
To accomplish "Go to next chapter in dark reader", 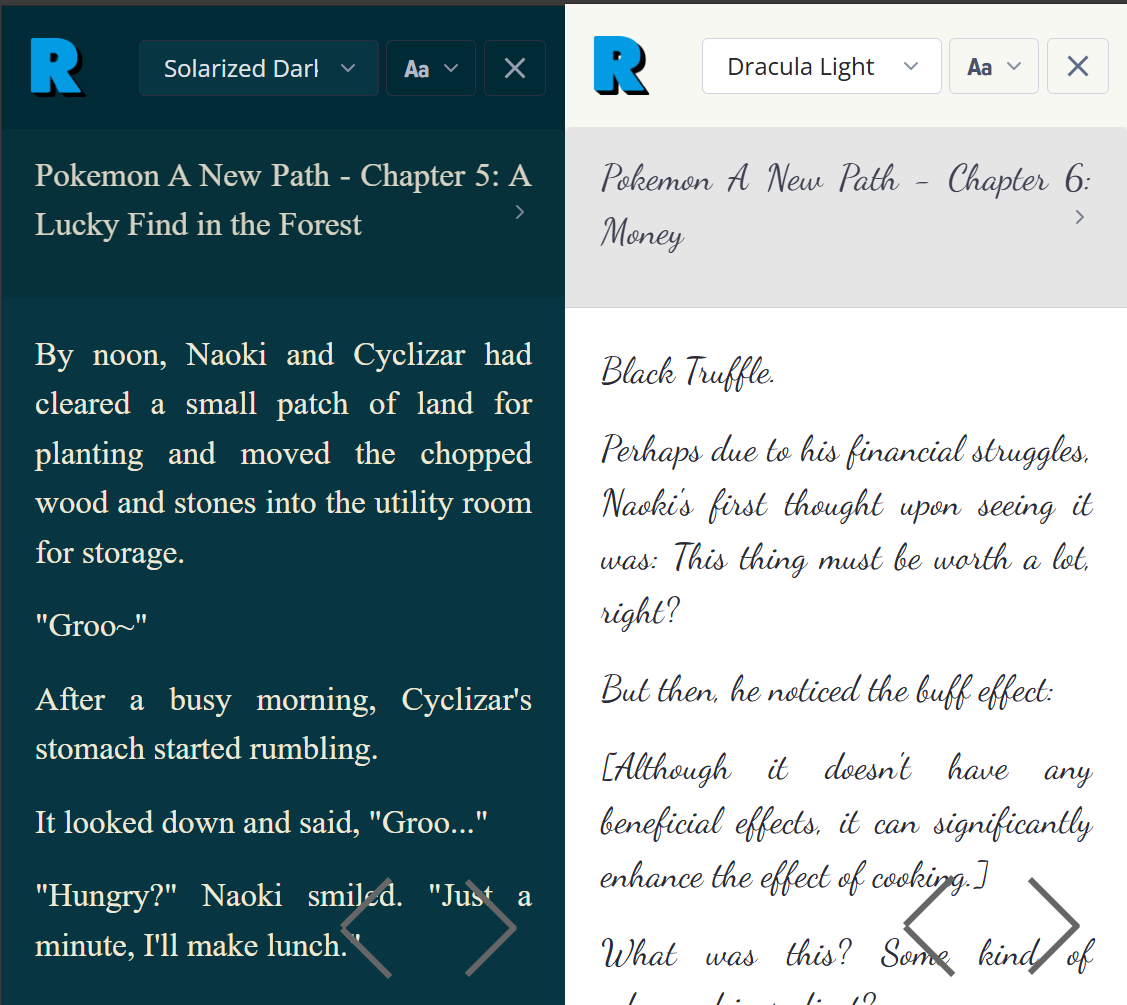I will (490, 927).
